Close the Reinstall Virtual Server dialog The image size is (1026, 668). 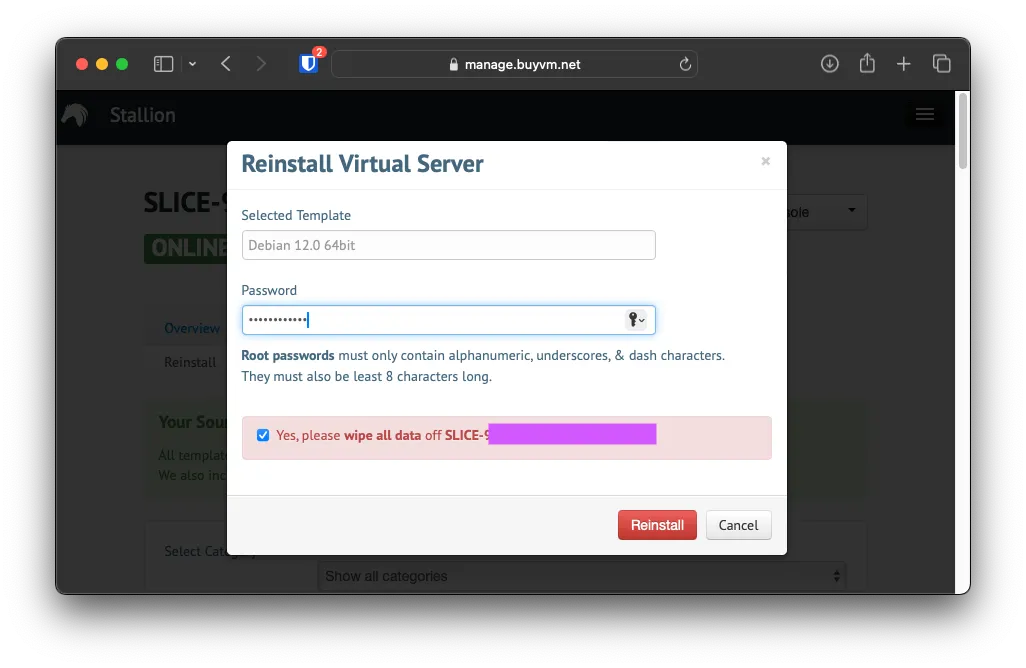pyautogui.click(x=765, y=161)
